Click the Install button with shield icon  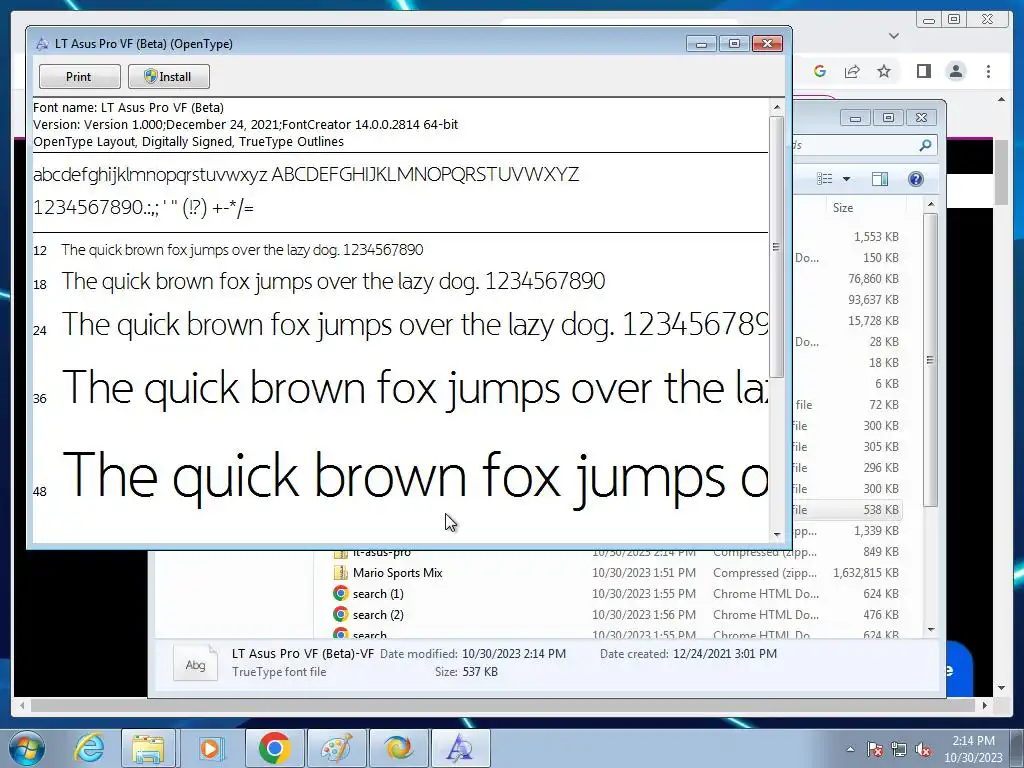pos(168,76)
